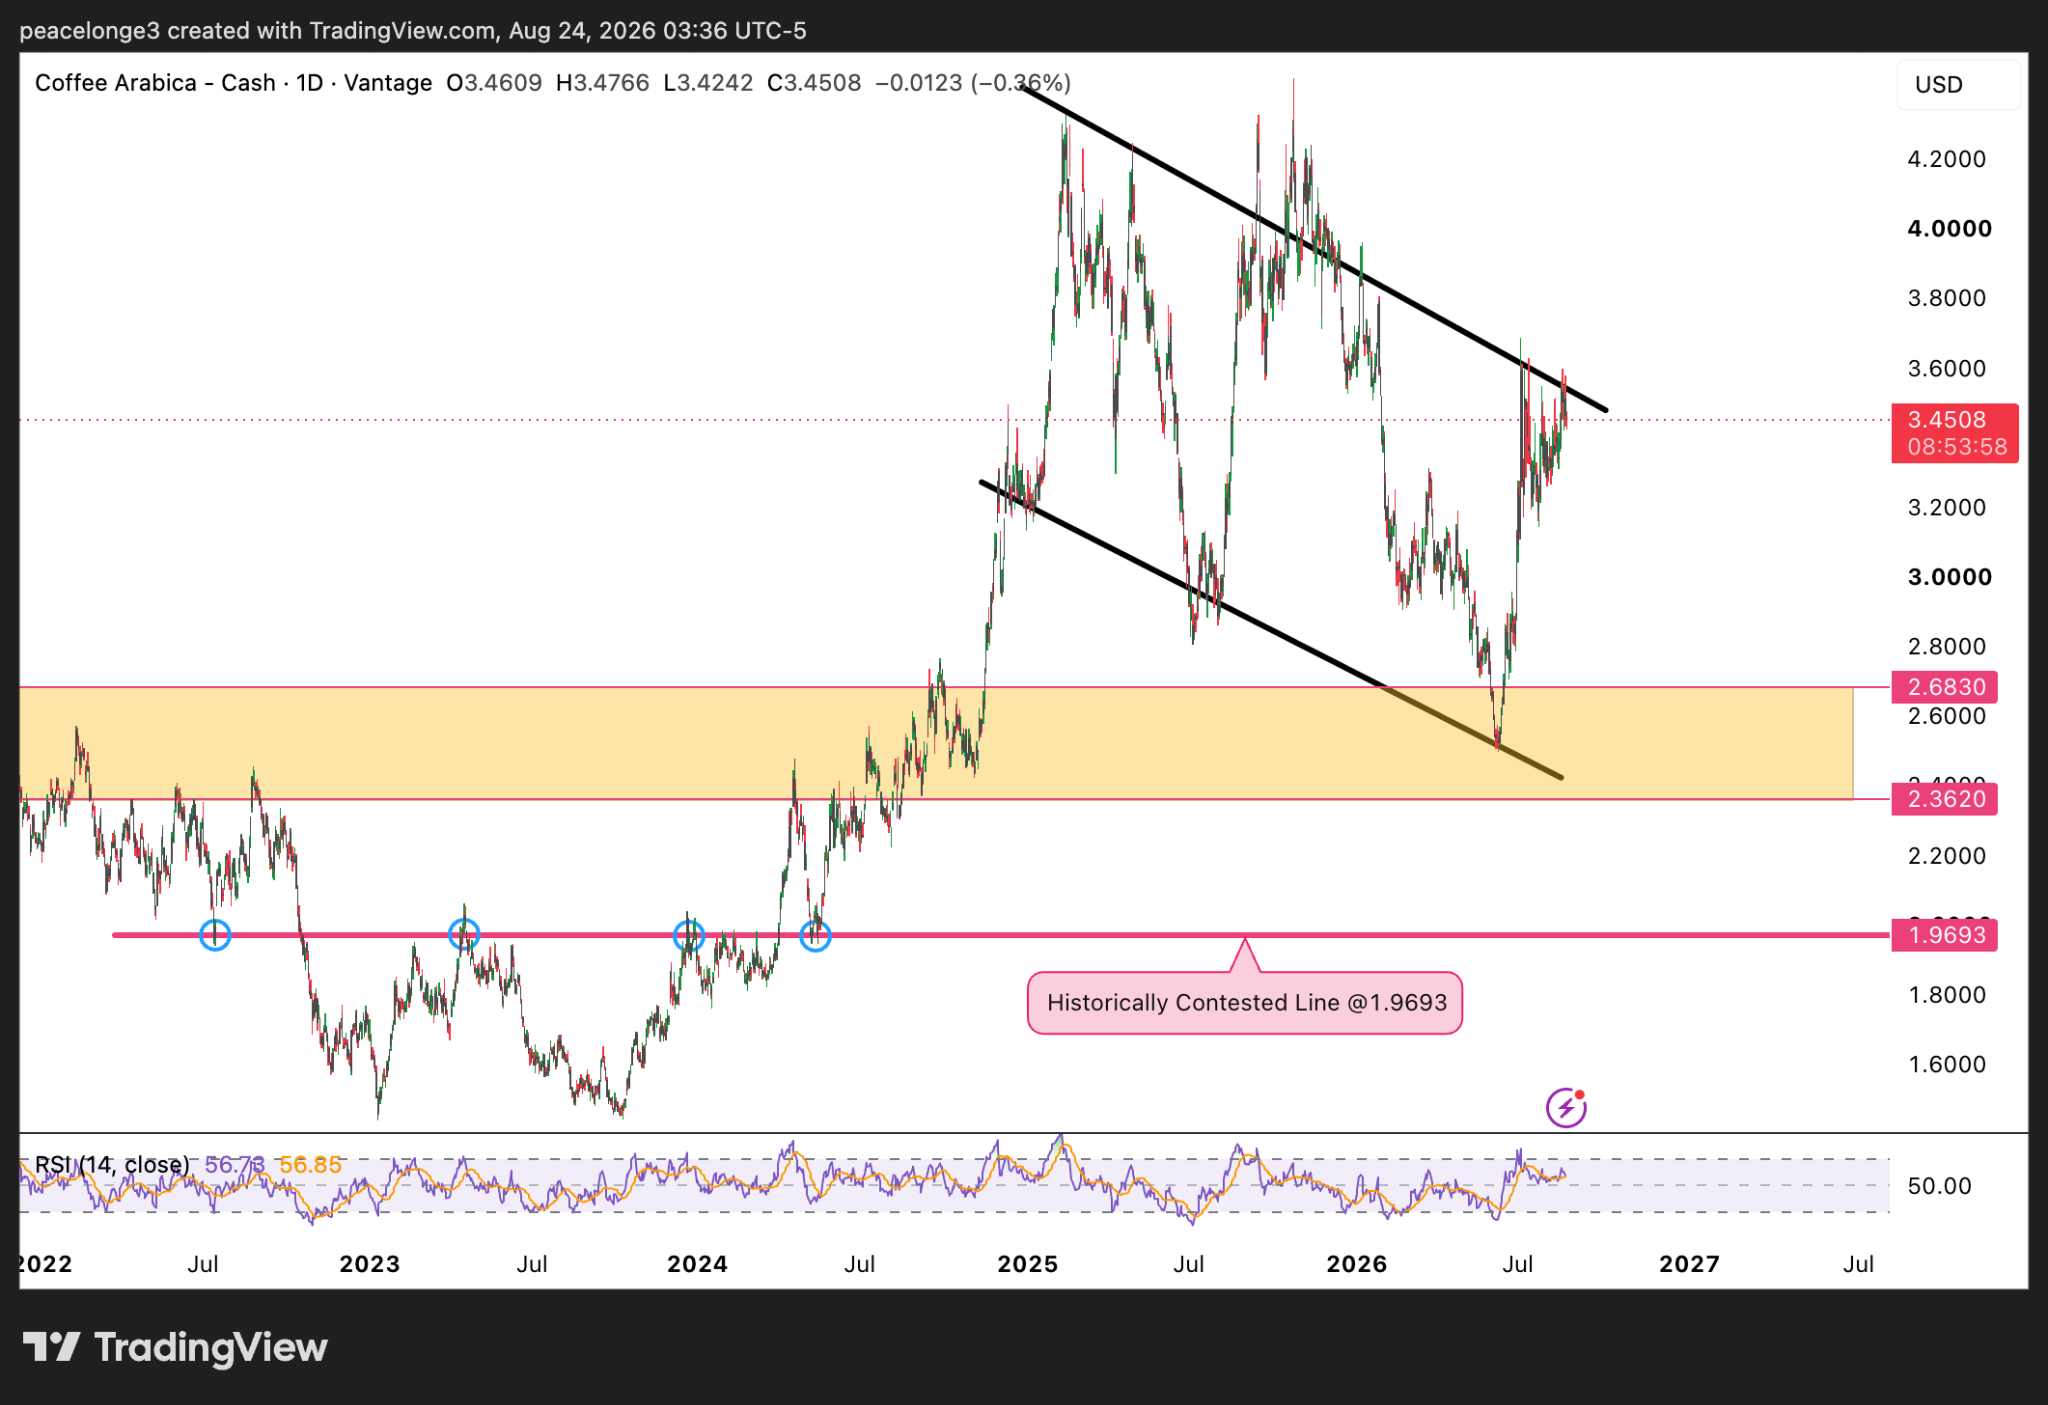Click the 50.00 RSI axis label

tap(1939, 1186)
